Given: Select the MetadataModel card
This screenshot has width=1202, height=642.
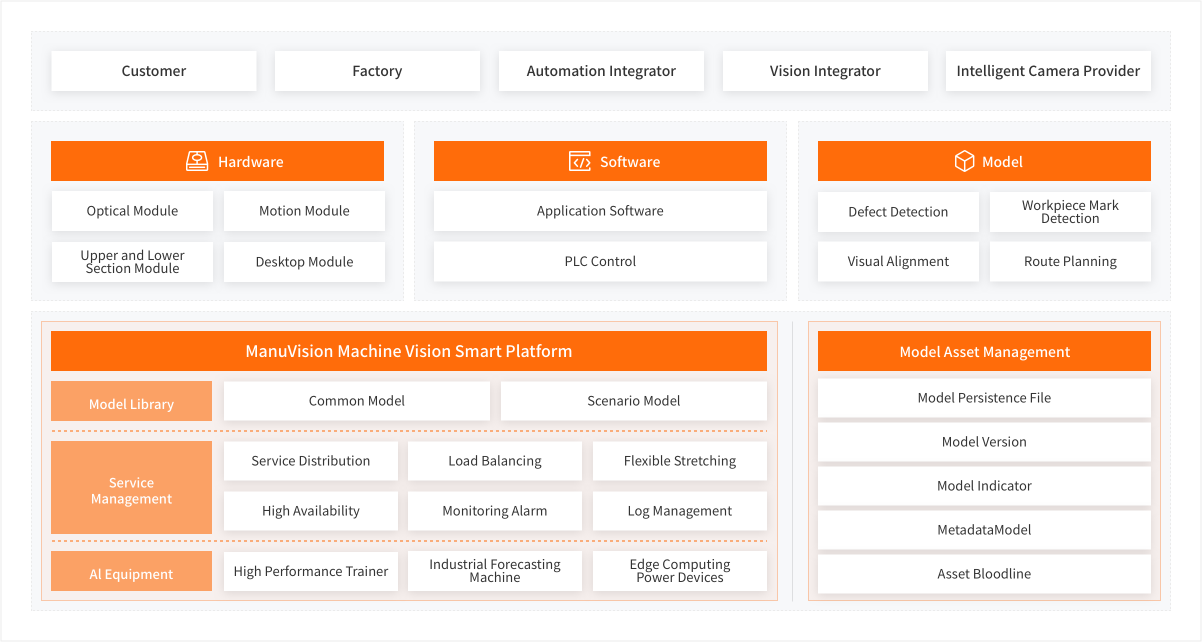Looking at the screenshot, I should click(984, 530).
